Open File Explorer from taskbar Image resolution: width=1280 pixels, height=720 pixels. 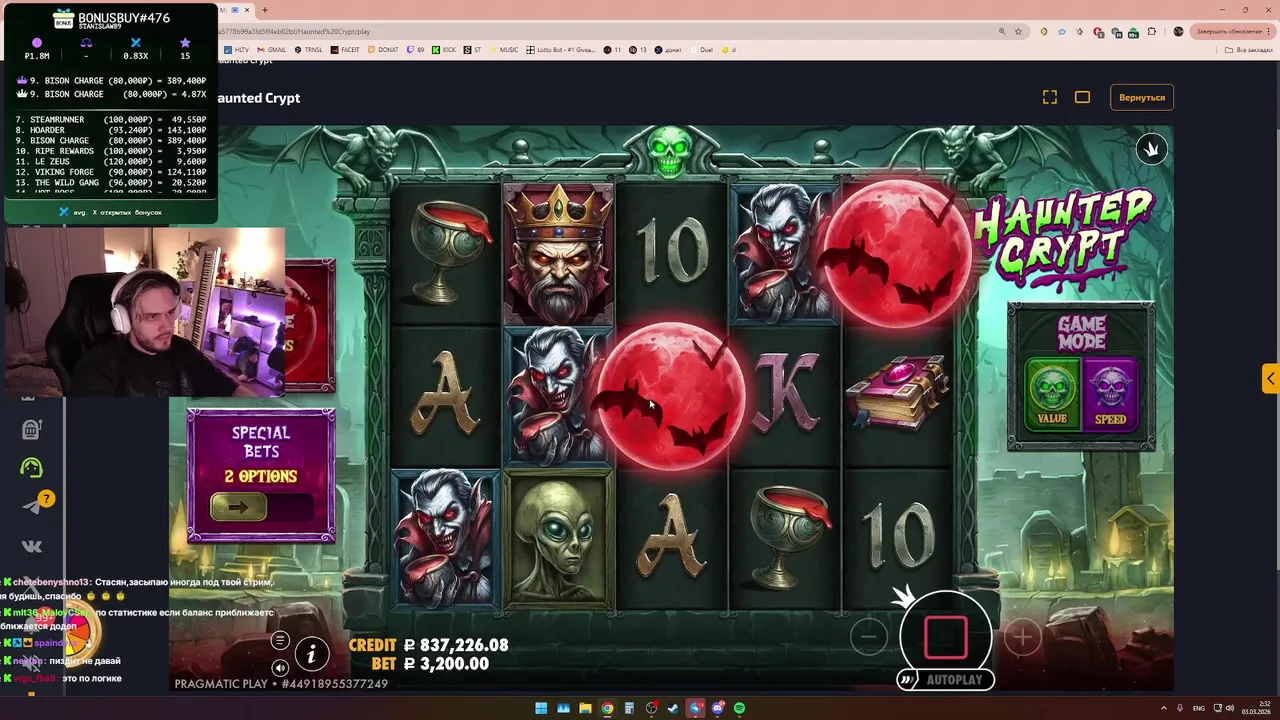point(585,708)
